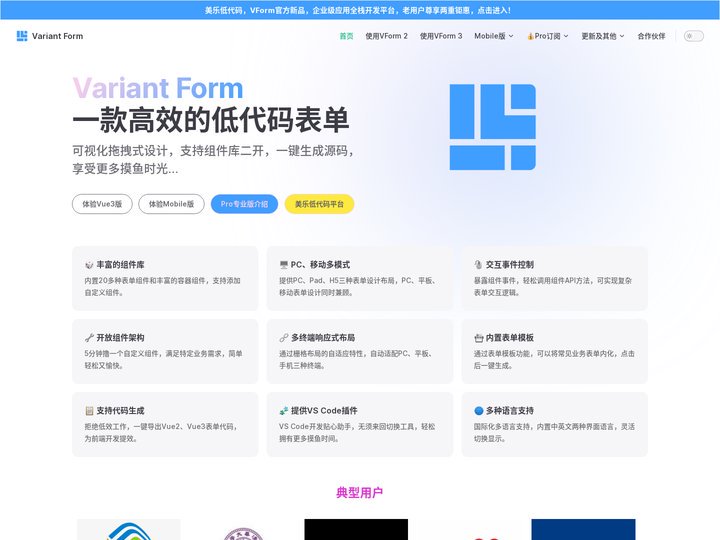
Task: Click the 体验Mobile版 button
Action: point(171,204)
